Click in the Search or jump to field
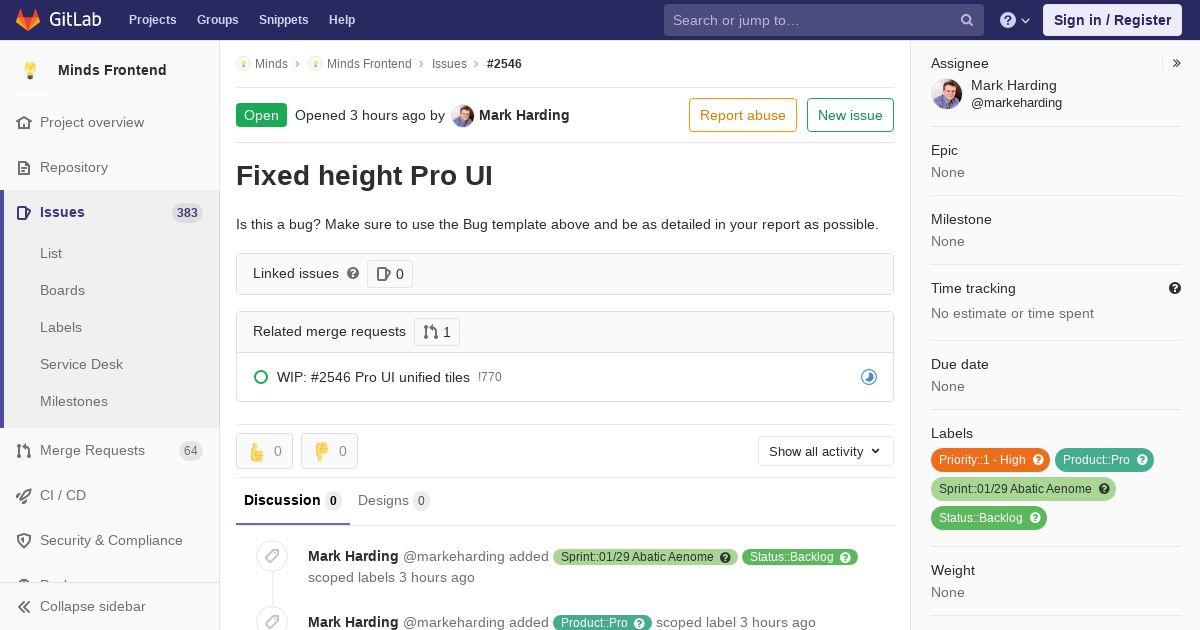This screenshot has height=630, width=1200. 814,20
